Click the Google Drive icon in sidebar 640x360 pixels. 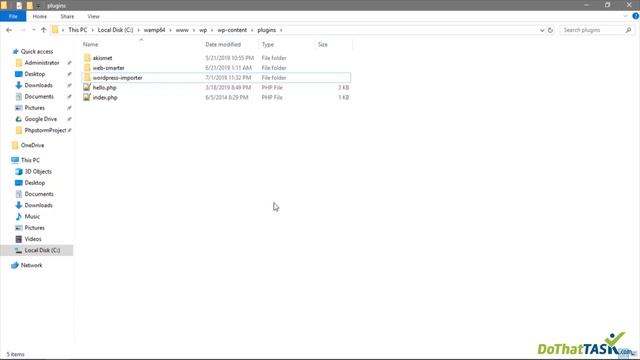[18, 119]
